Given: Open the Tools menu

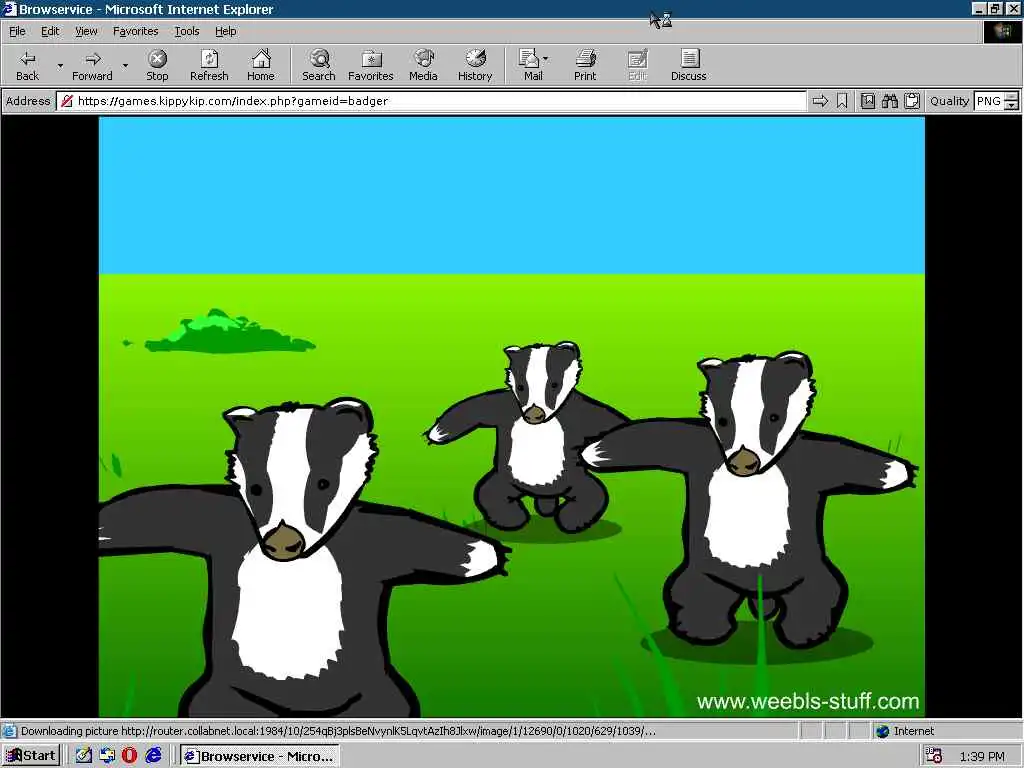Looking at the screenshot, I should 186,31.
